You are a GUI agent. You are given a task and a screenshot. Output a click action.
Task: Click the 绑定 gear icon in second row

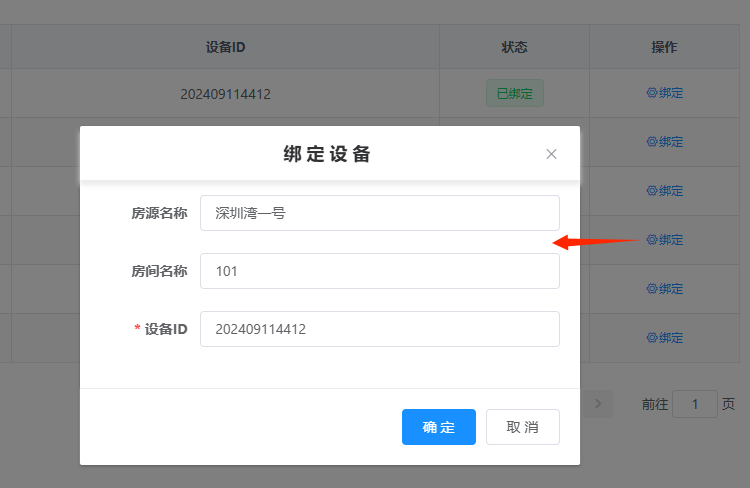point(652,142)
